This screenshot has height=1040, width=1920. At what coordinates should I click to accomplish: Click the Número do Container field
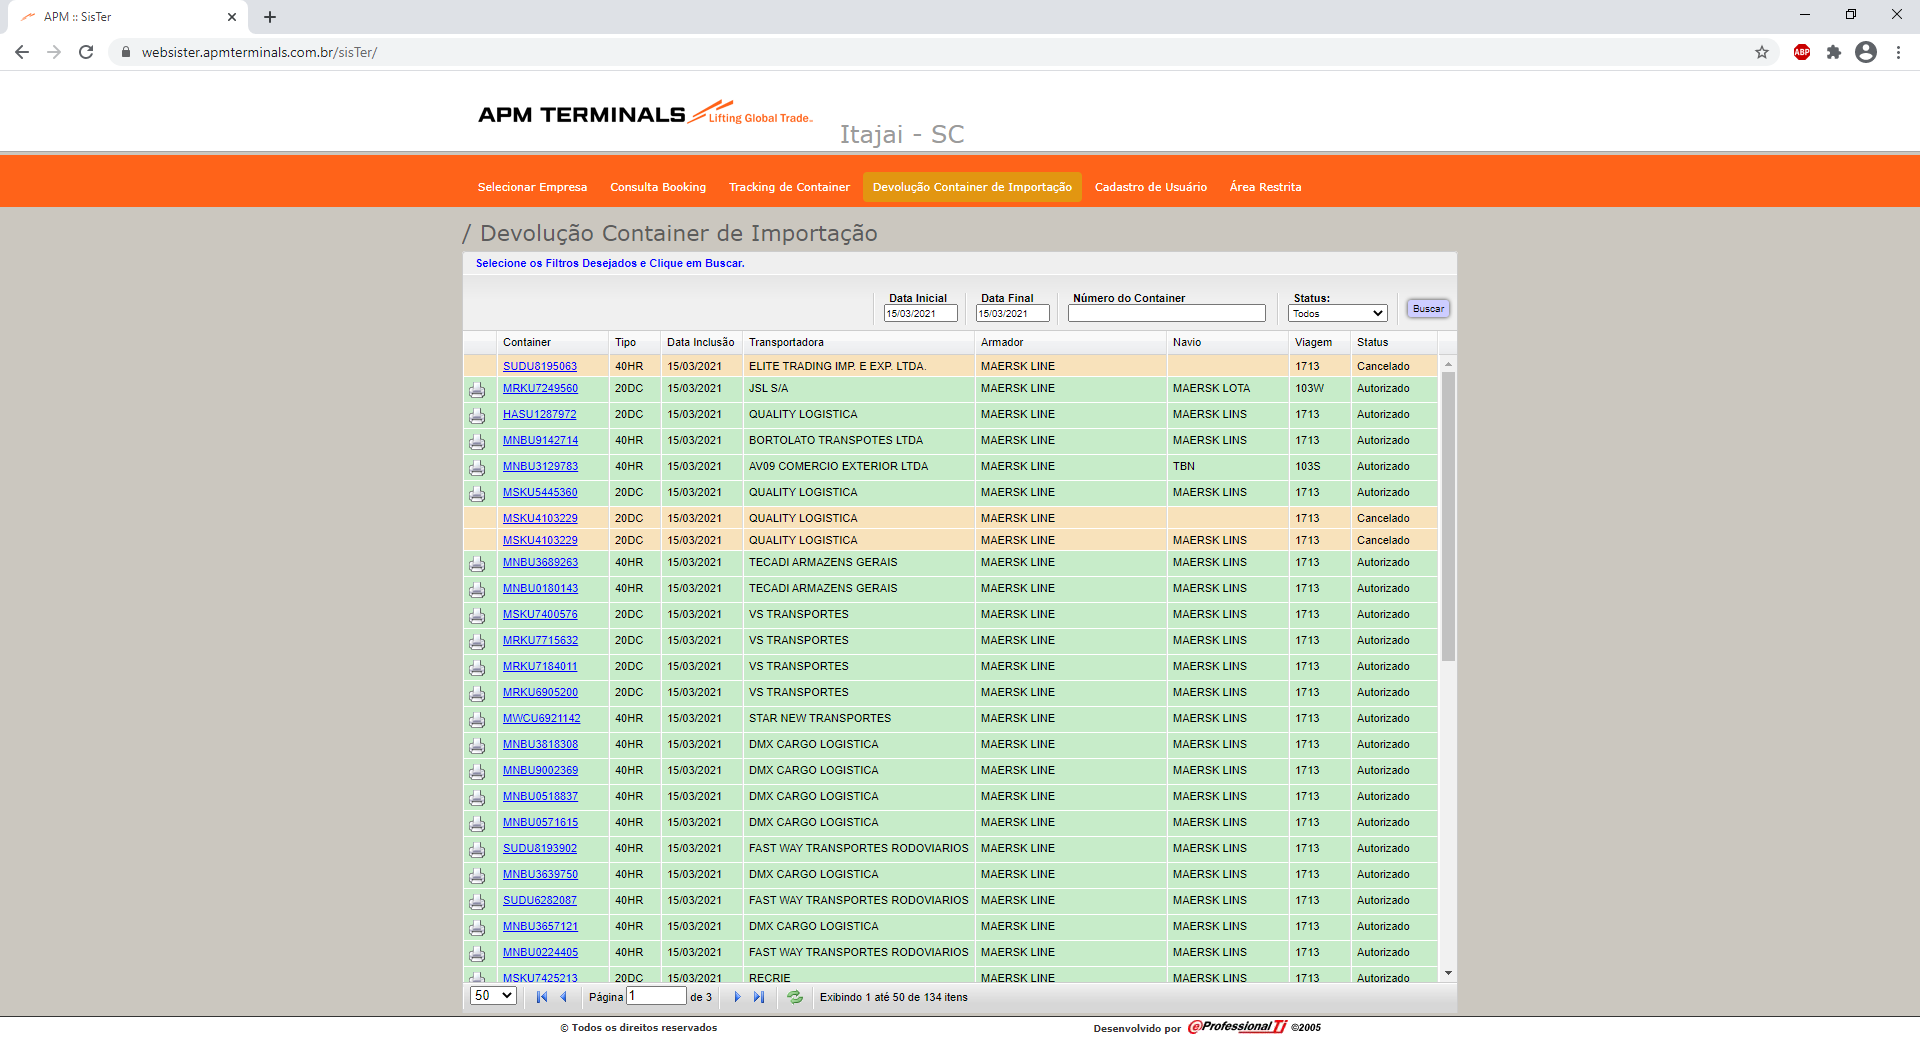pos(1167,313)
